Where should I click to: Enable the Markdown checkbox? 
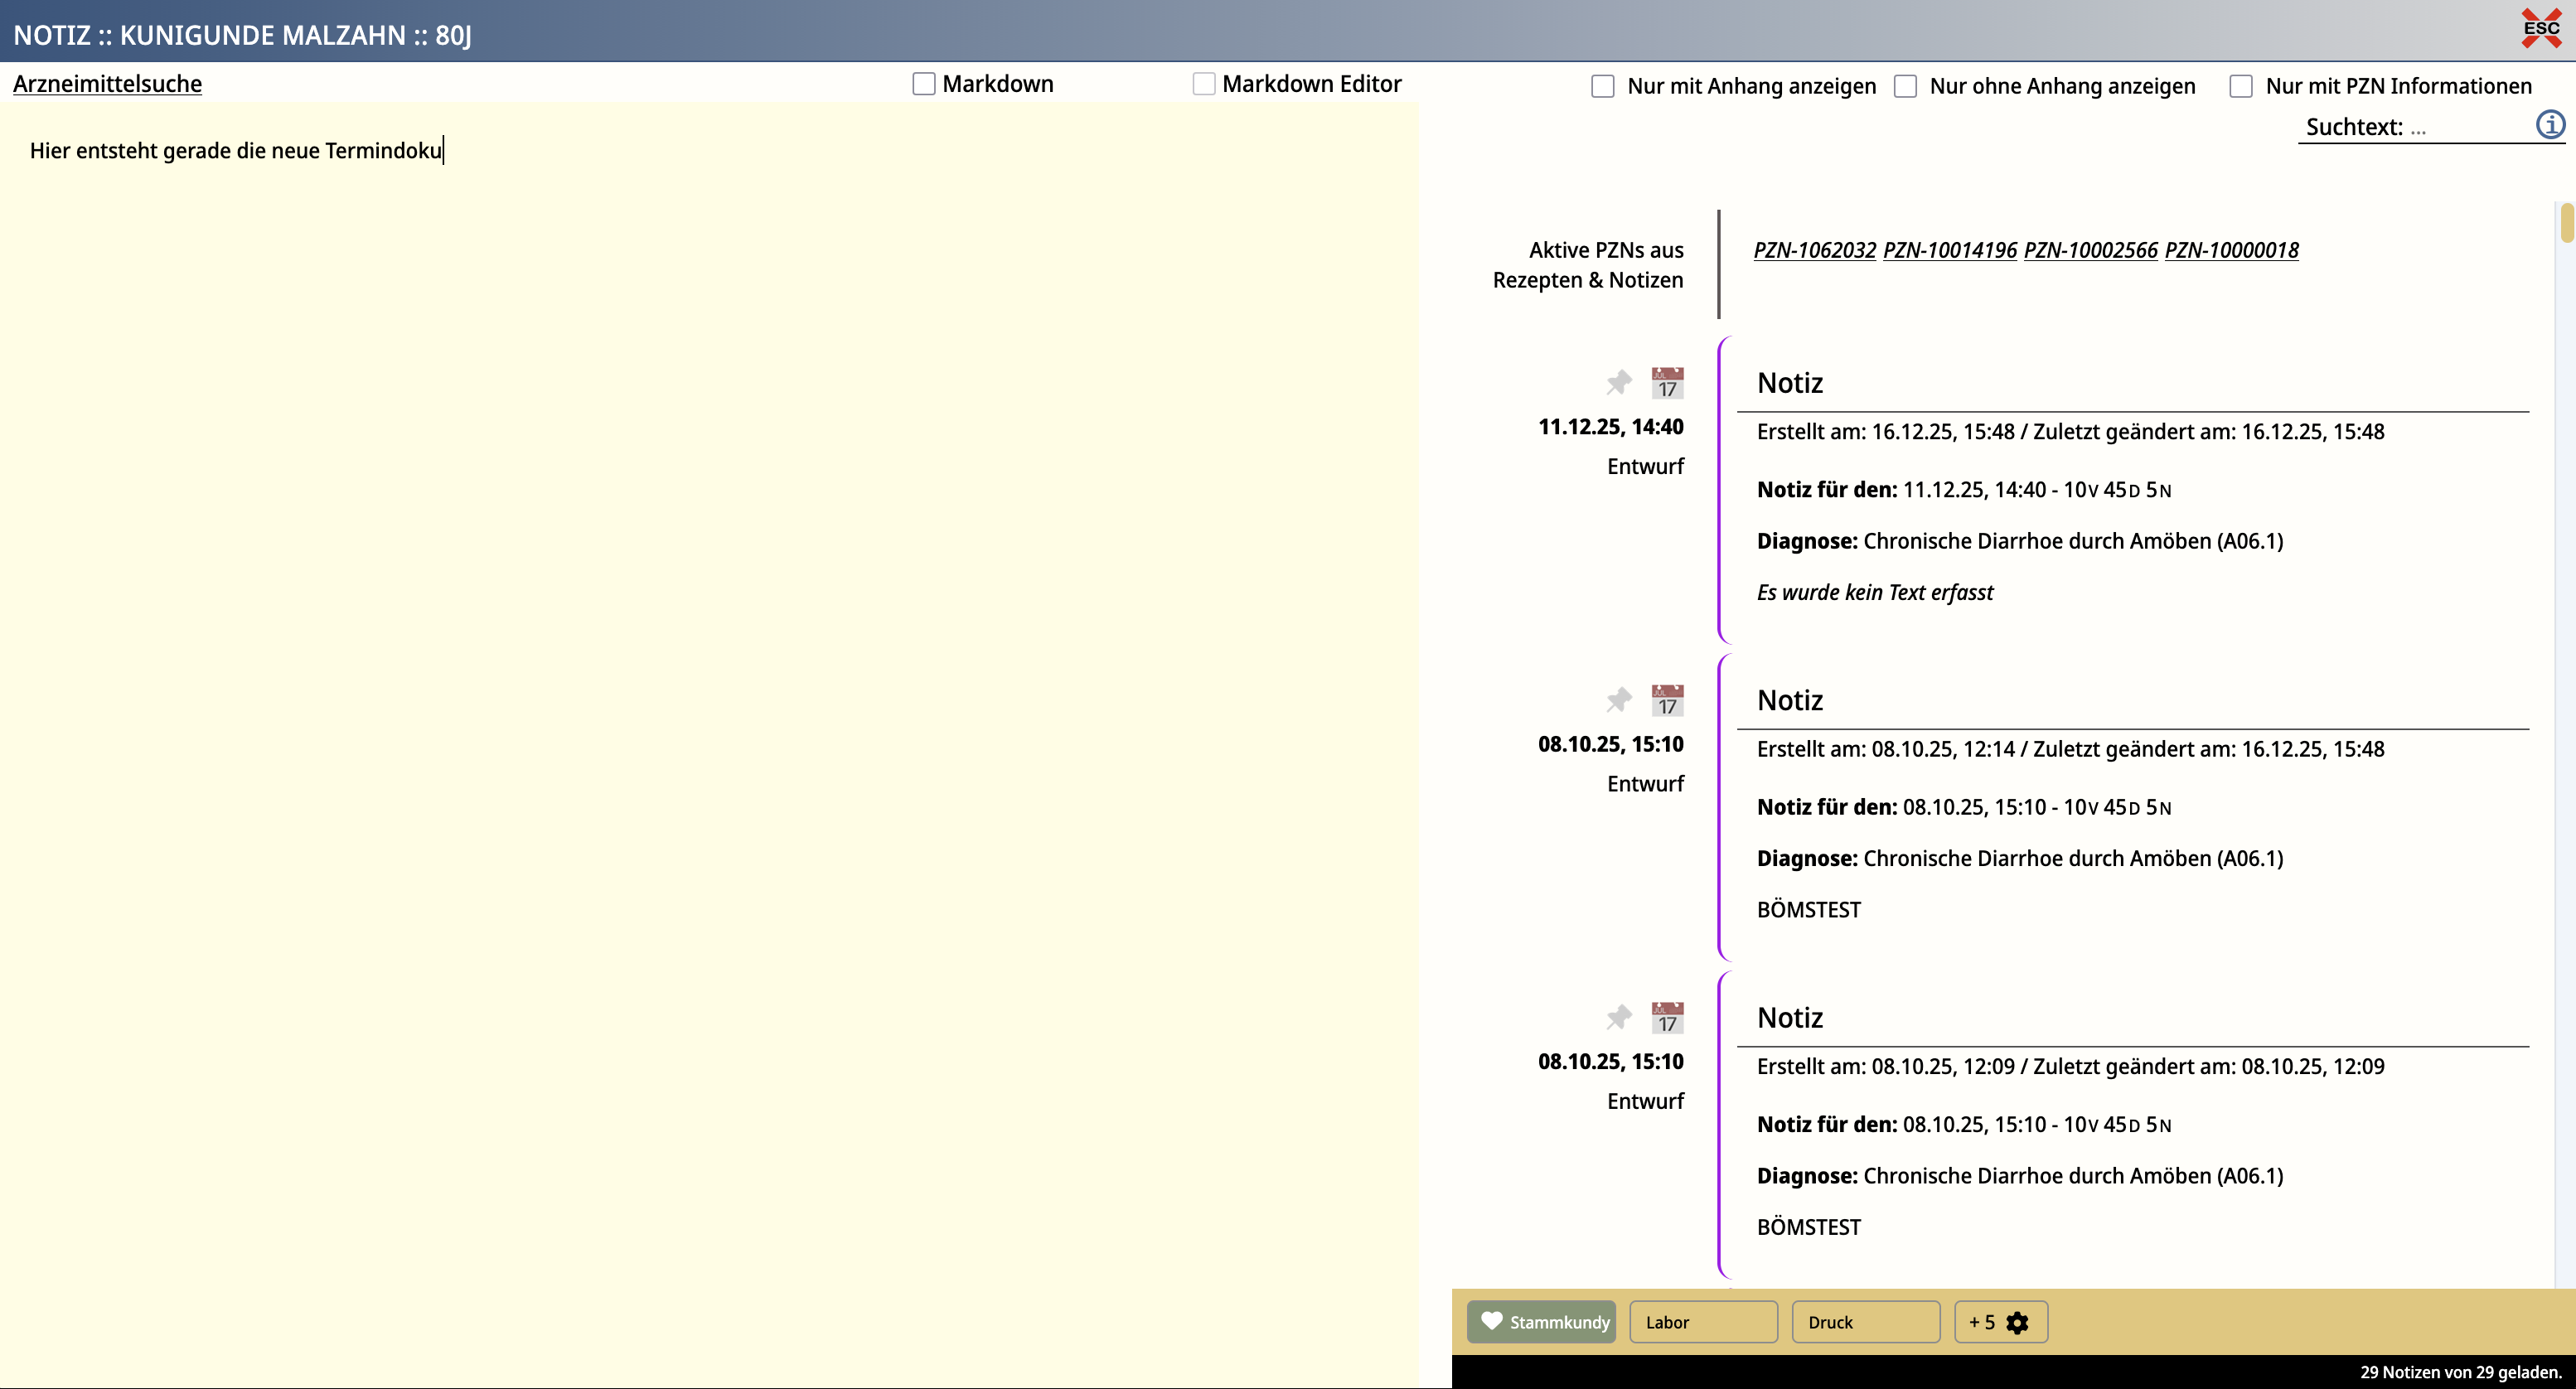(923, 84)
